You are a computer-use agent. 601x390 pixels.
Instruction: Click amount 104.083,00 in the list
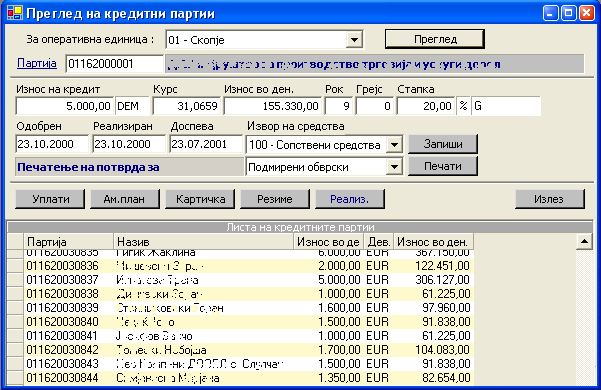coord(442,350)
